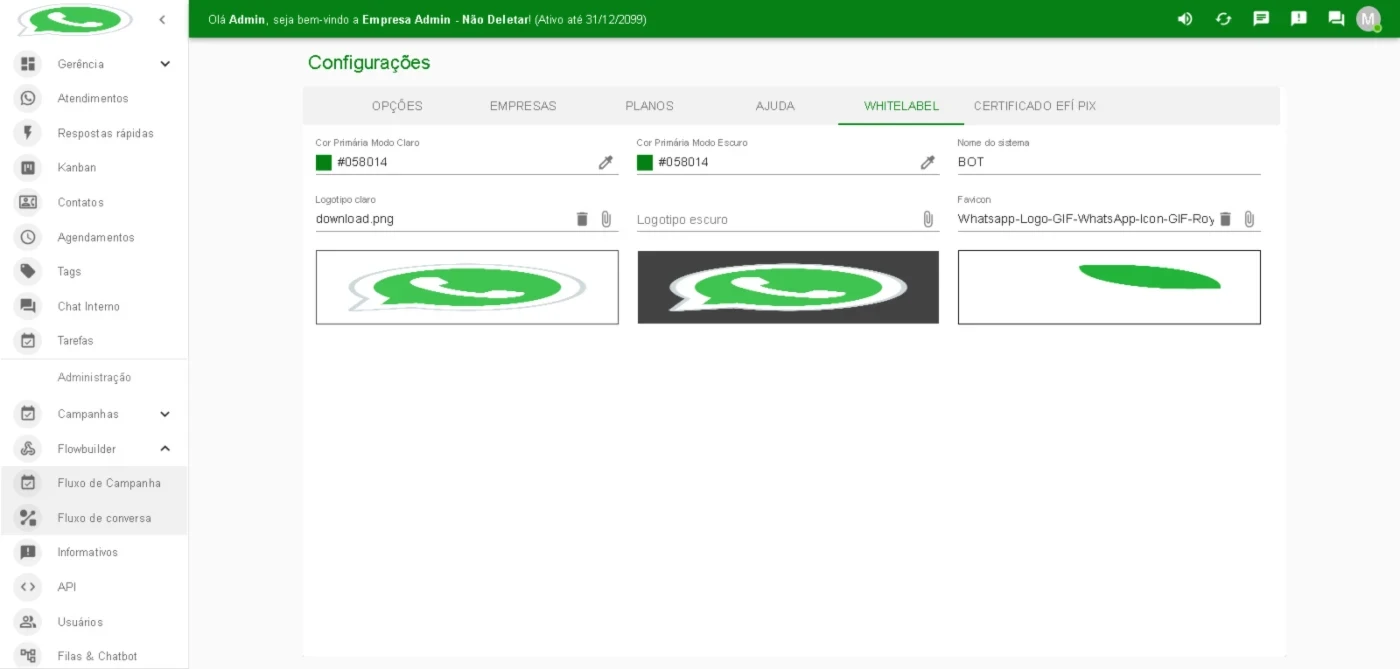Image resolution: width=1400 pixels, height=669 pixels.
Task: Switch to the EMPRESAS tab
Action: pyautogui.click(x=523, y=106)
